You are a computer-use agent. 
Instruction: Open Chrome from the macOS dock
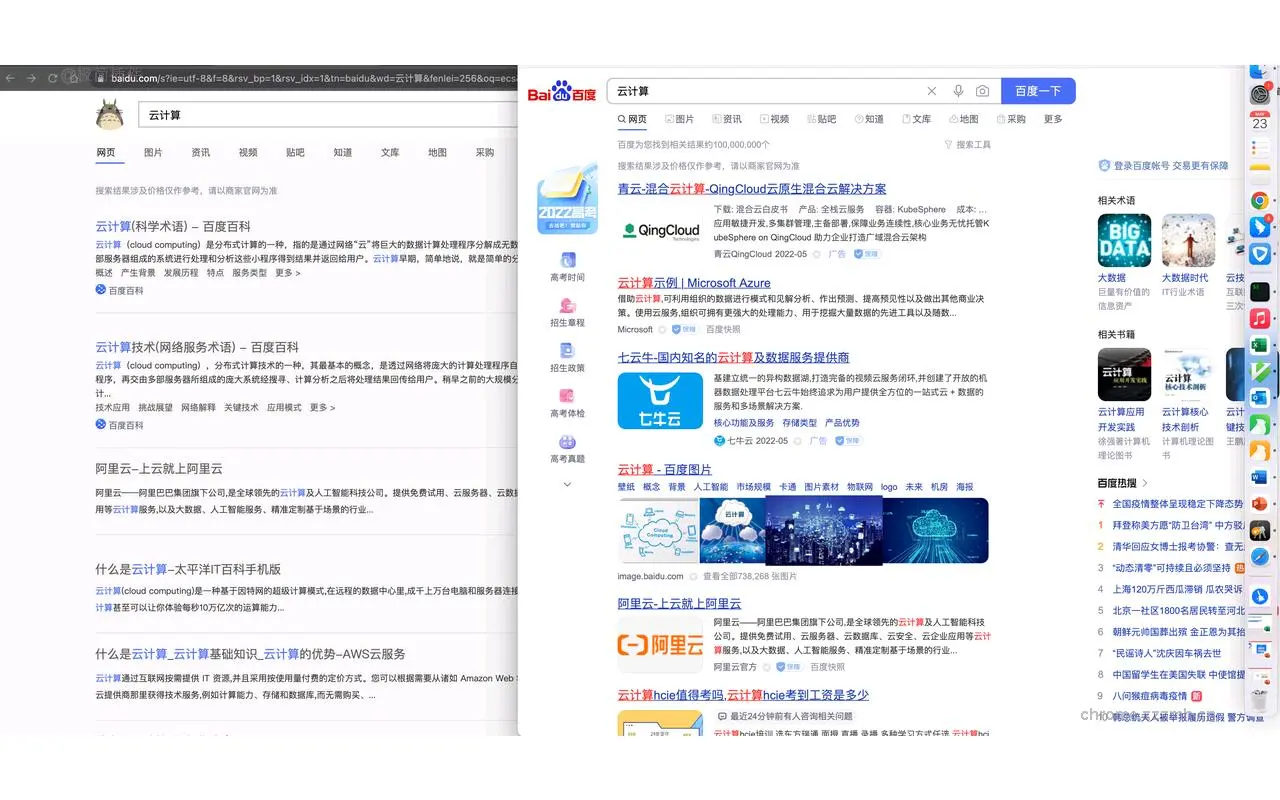pos(1259,200)
